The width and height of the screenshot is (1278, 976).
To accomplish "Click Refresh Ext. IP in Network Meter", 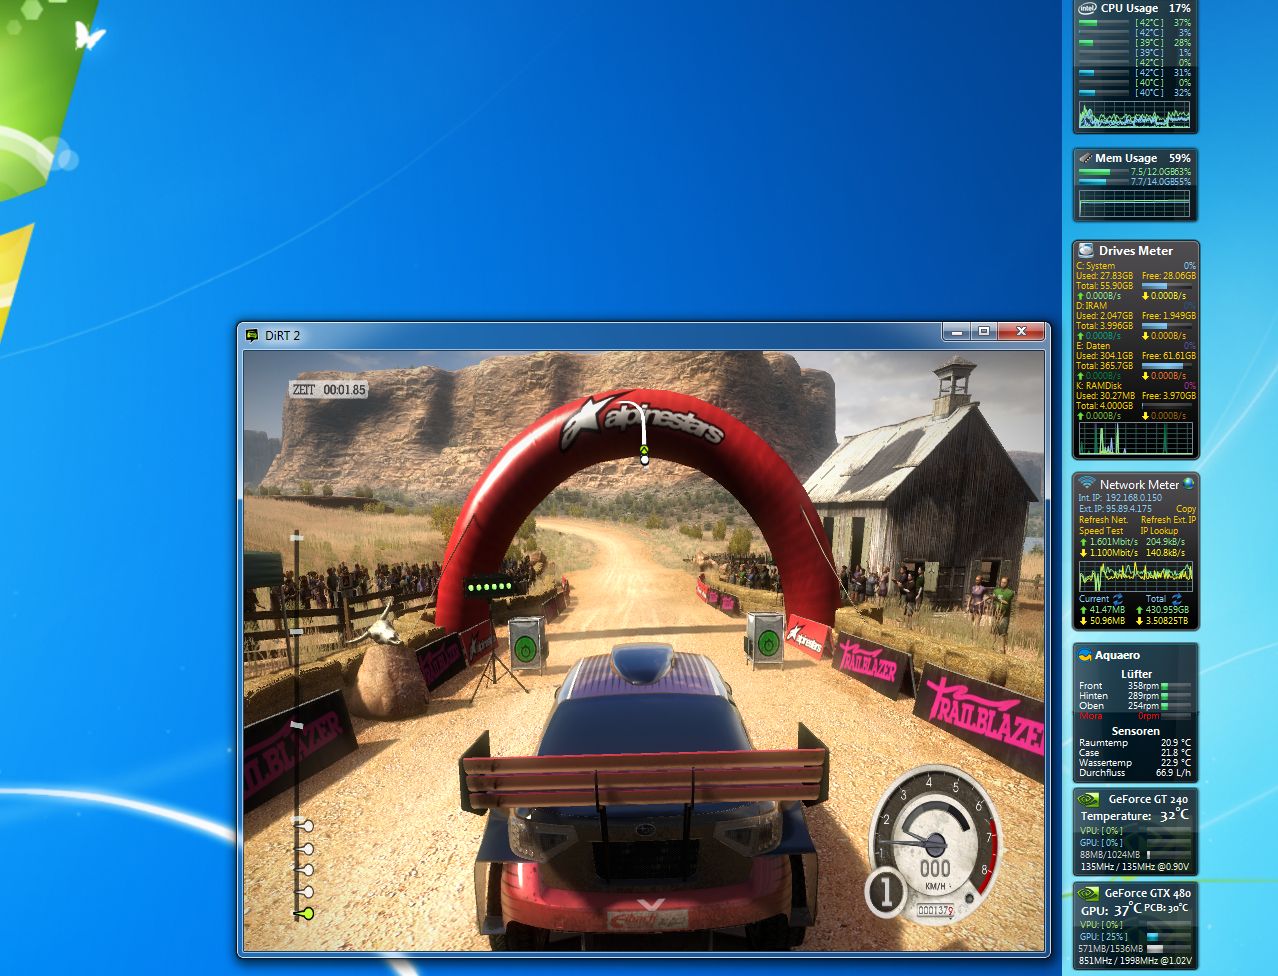I will 1168,520.
